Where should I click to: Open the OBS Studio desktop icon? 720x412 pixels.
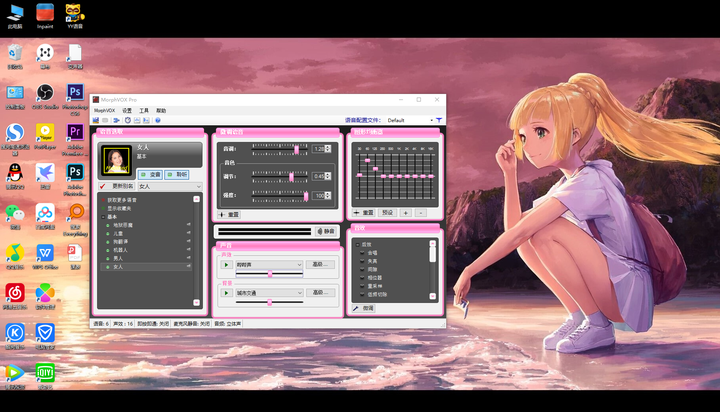click(45, 96)
